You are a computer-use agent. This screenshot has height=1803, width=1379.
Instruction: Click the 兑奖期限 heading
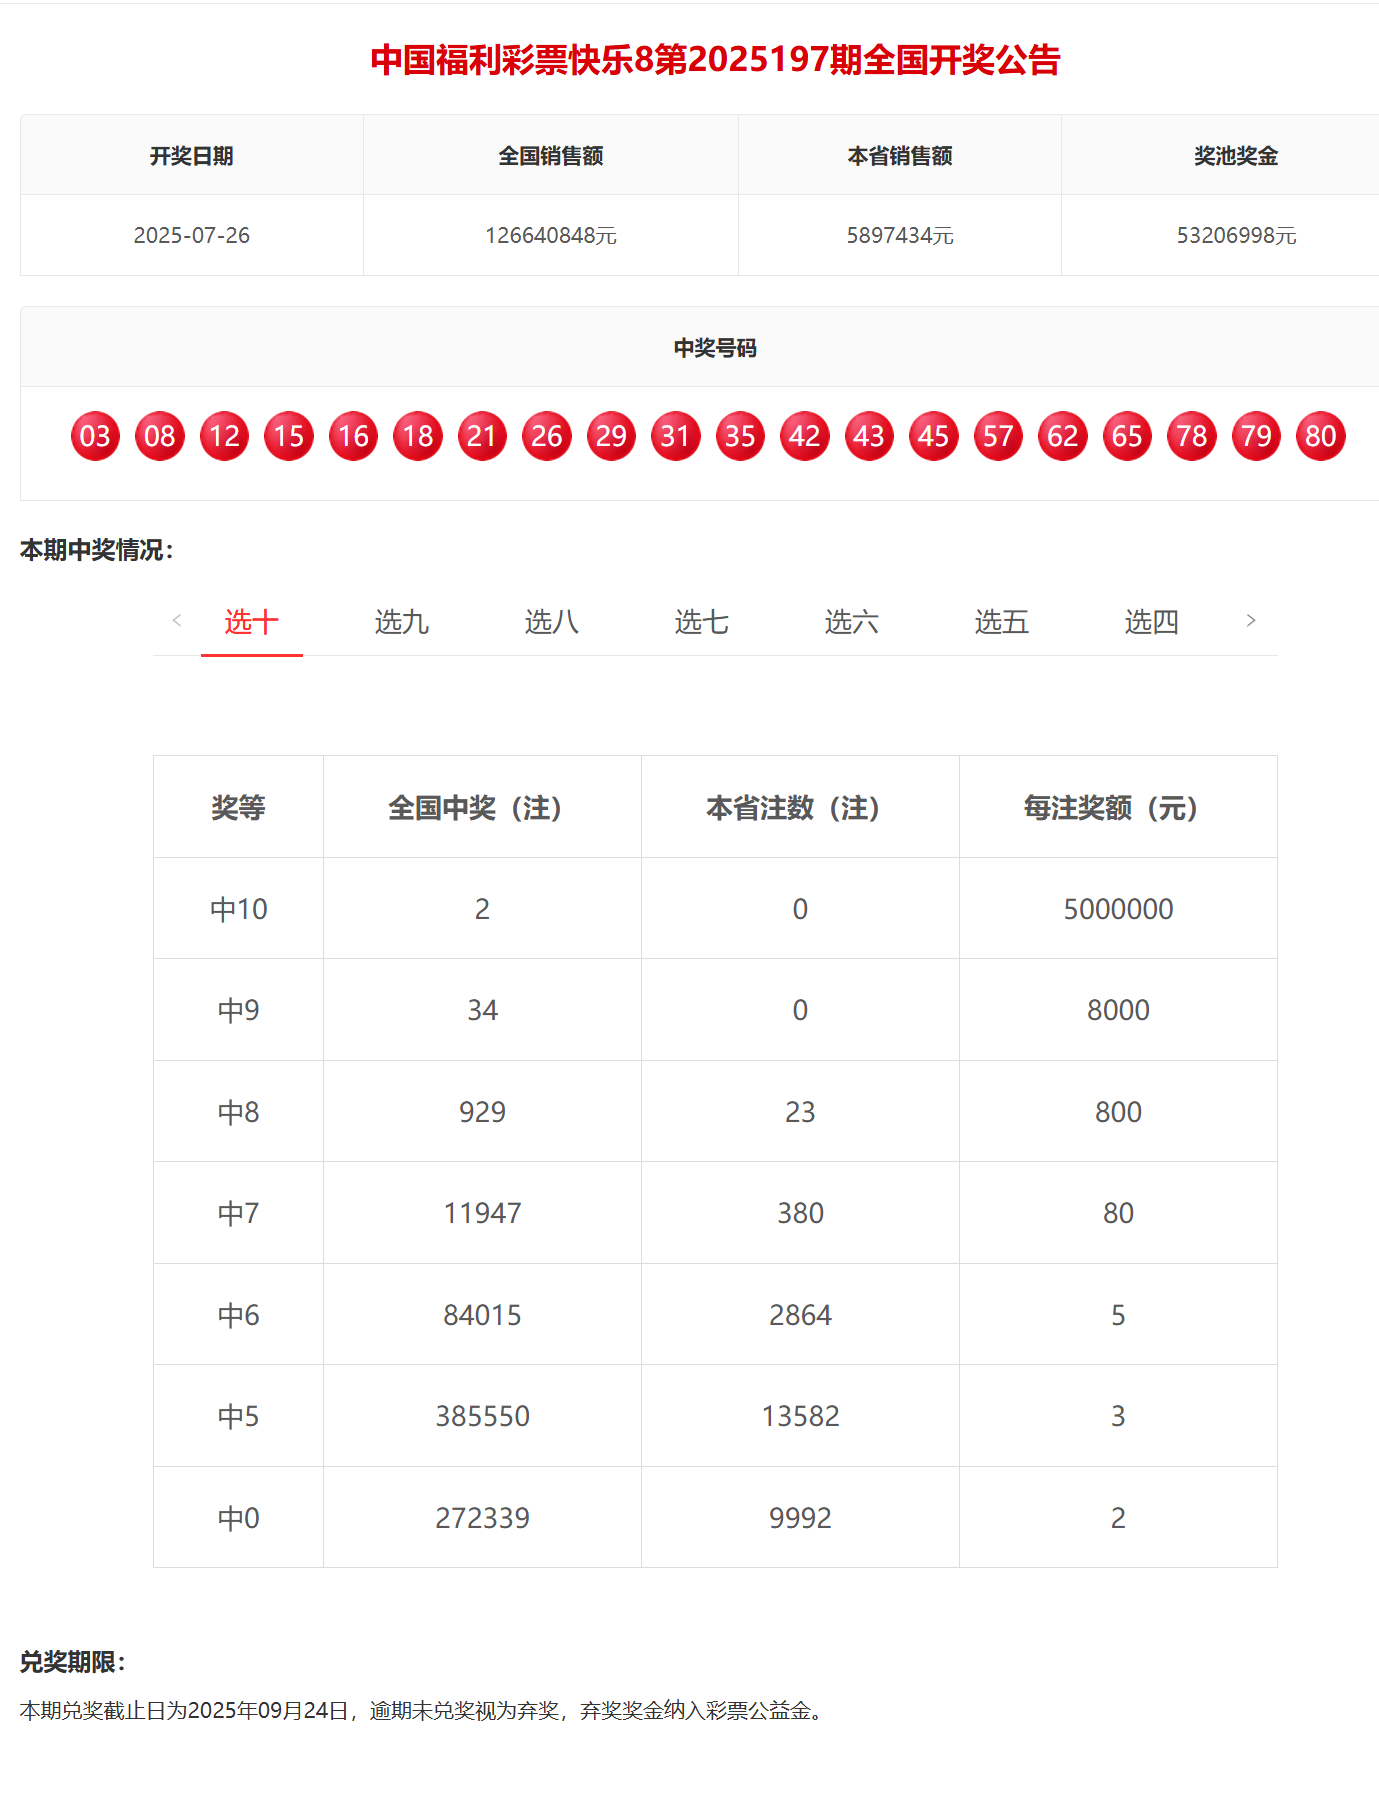point(73,1662)
